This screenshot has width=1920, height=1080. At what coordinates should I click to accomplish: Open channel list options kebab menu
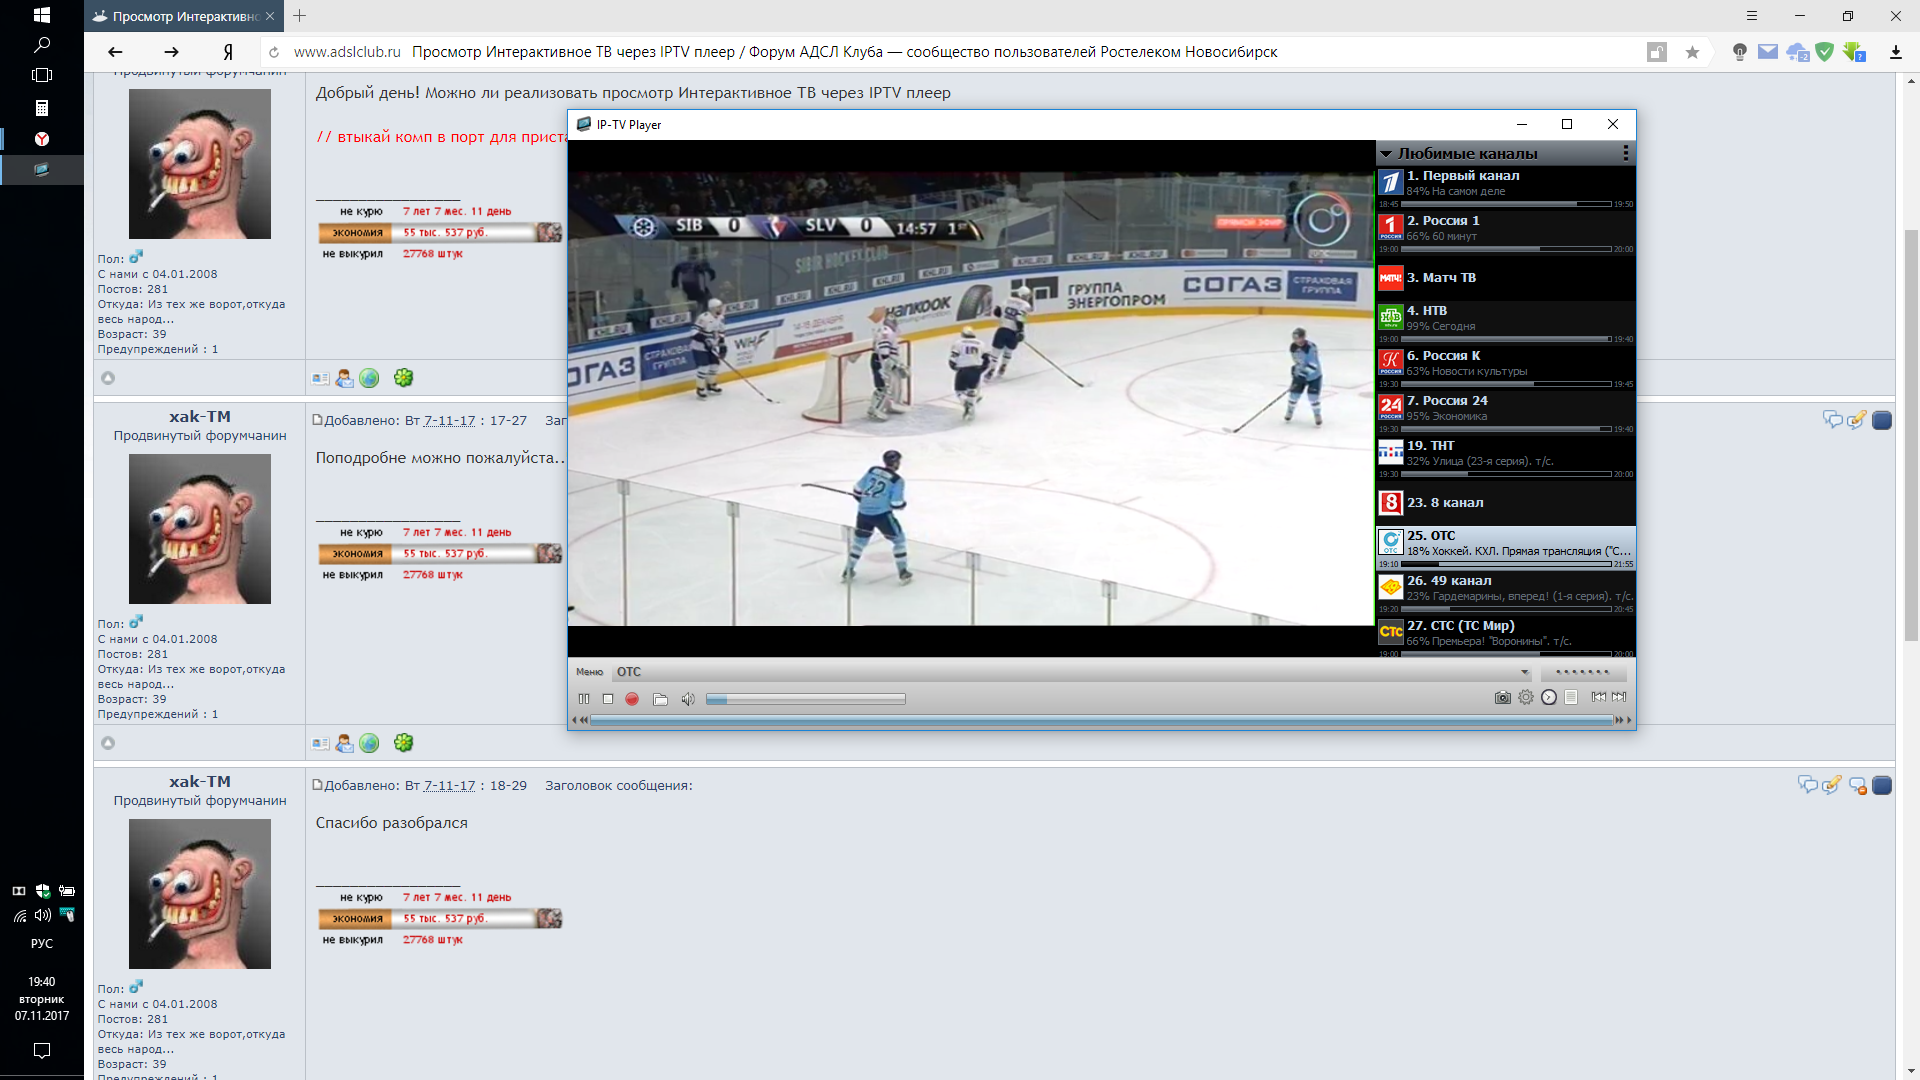tap(1626, 153)
